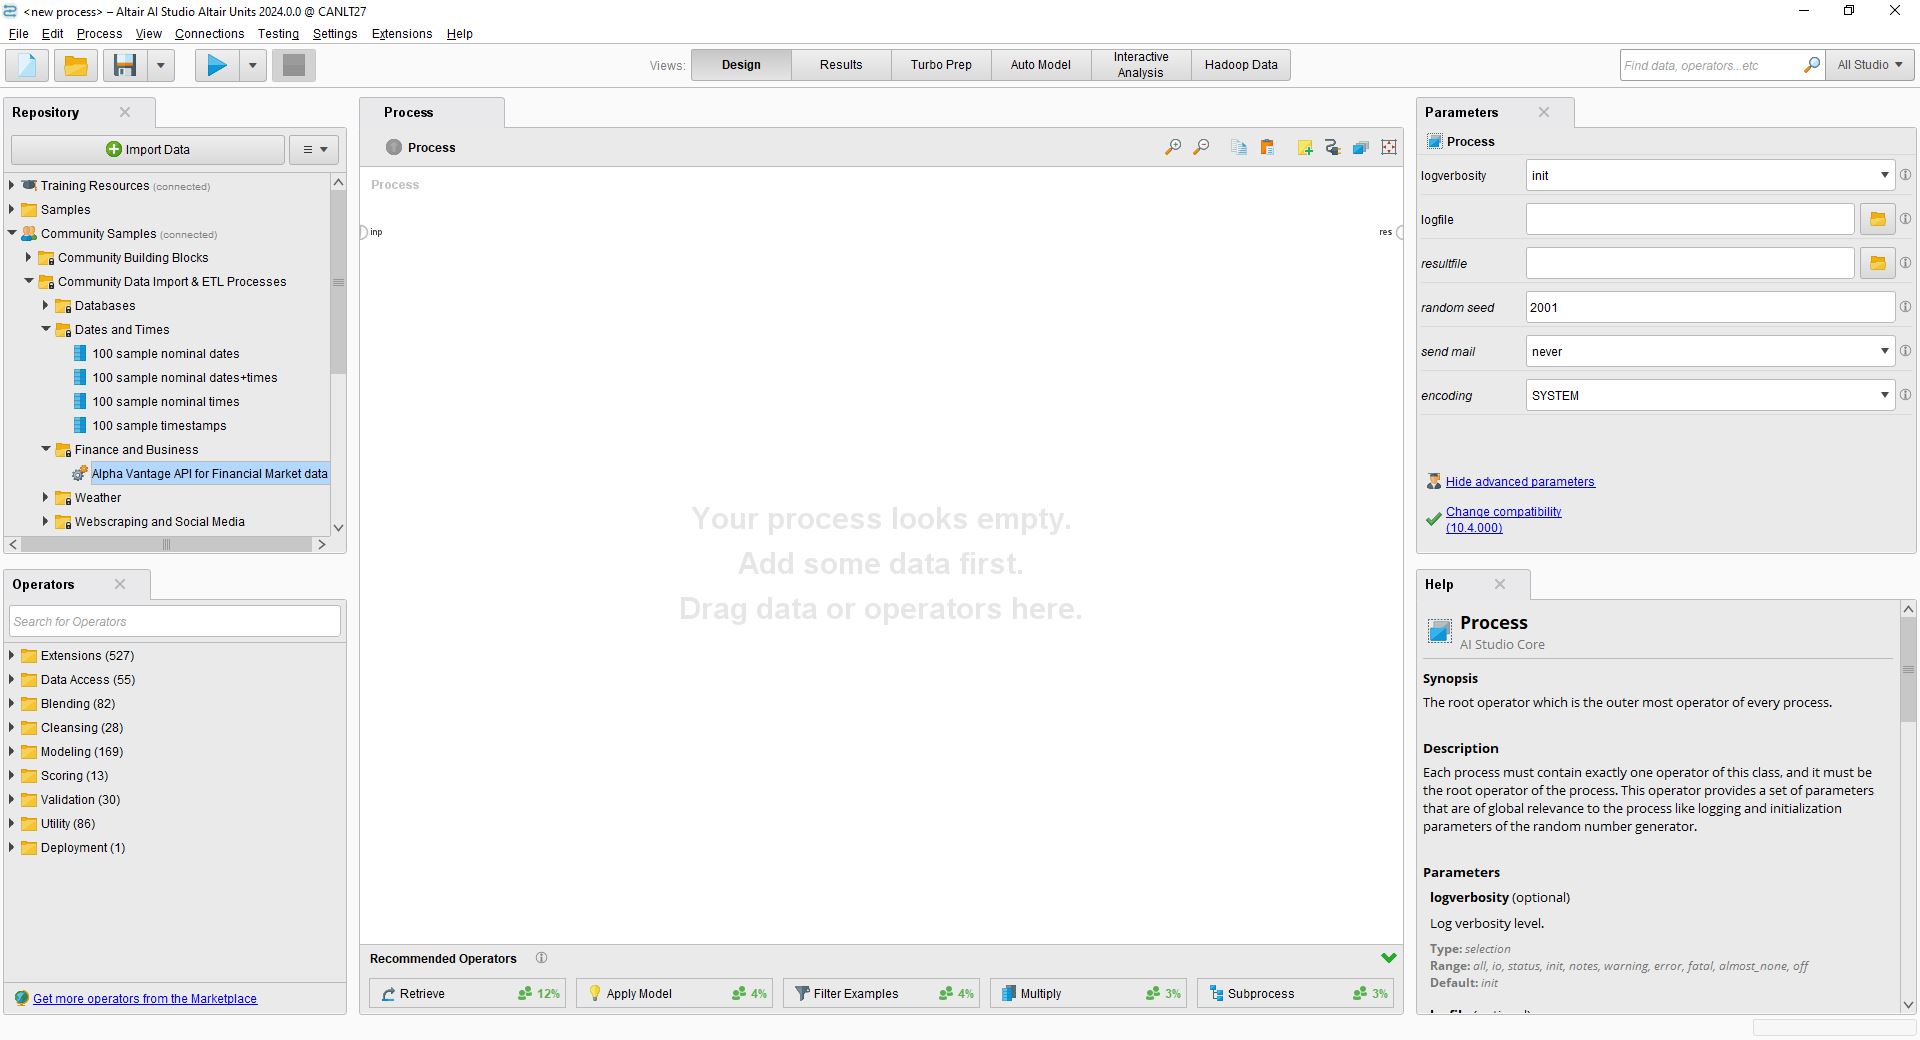Click the auto-wire connect ports icon
The width and height of the screenshot is (1920, 1040).
coord(1332,148)
